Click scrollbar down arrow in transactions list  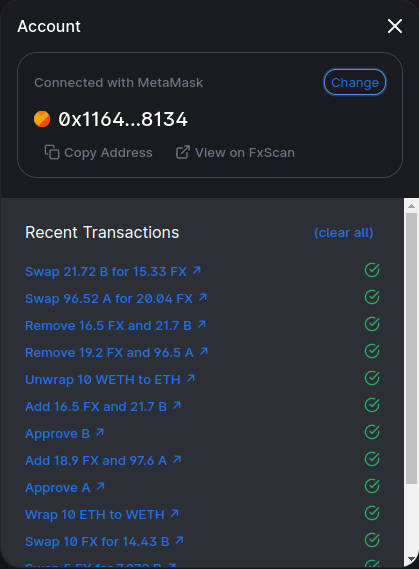tap(411, 559)
